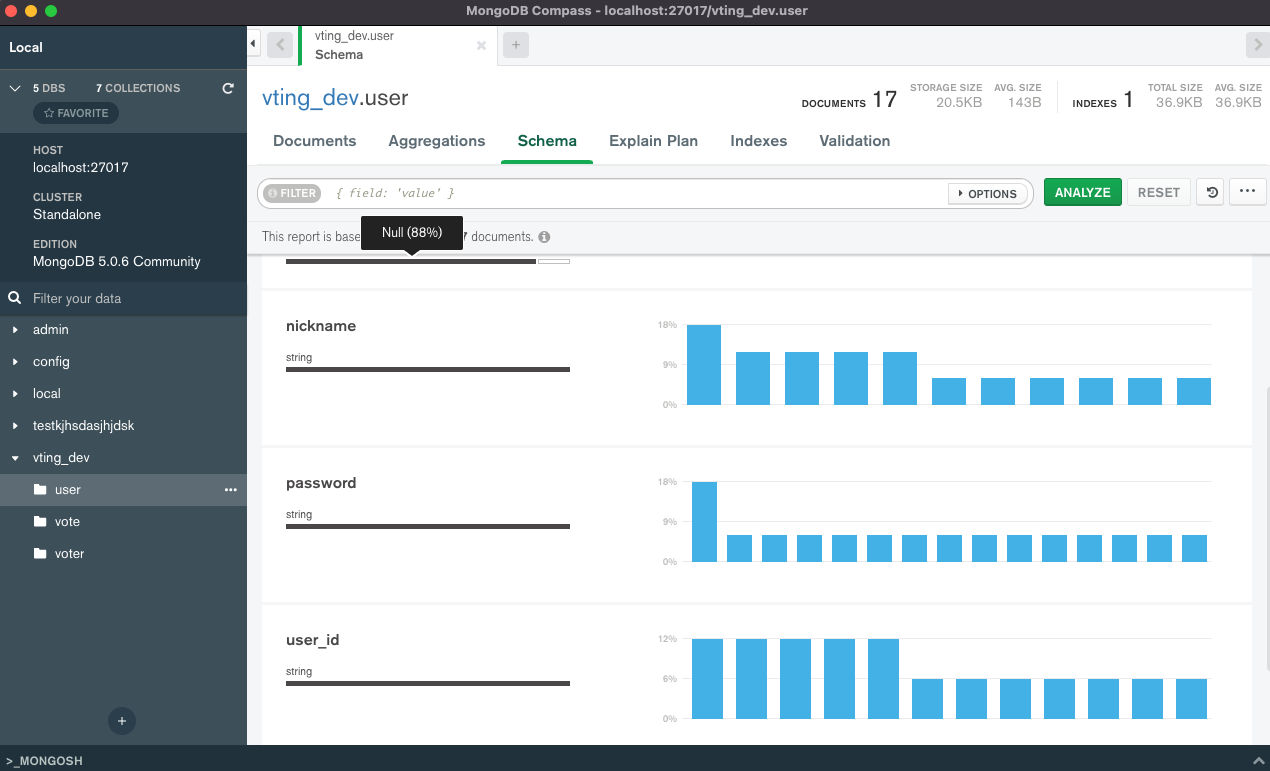Open the Validation tab
This screenshot has height=771, width=1270.
(x=855, y=141)
